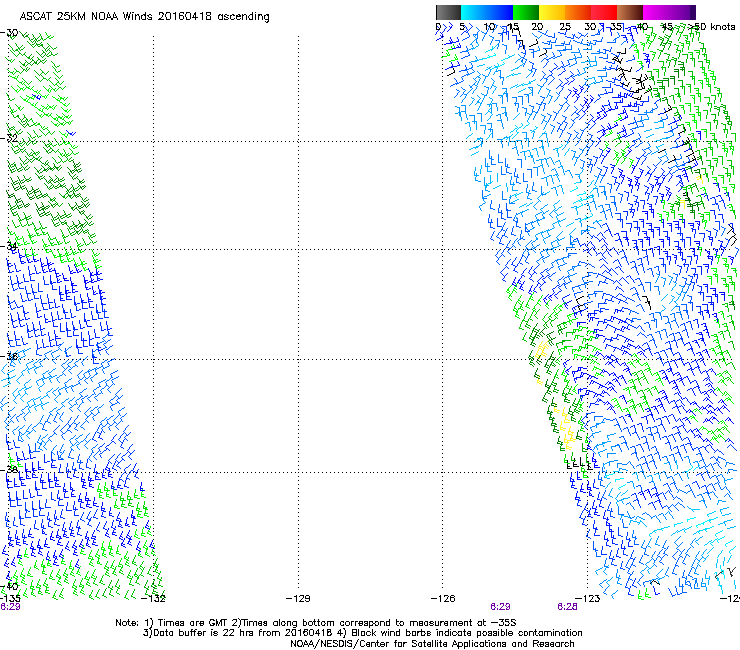740x650 pixels.
Task: Choose the magenta 40-45 knots swatch
Action: pyautogui.click(x=656, y=12)
